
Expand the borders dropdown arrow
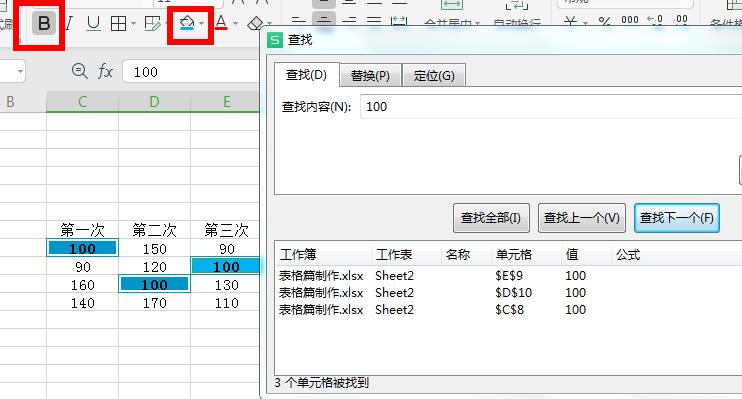pos(133,23)
